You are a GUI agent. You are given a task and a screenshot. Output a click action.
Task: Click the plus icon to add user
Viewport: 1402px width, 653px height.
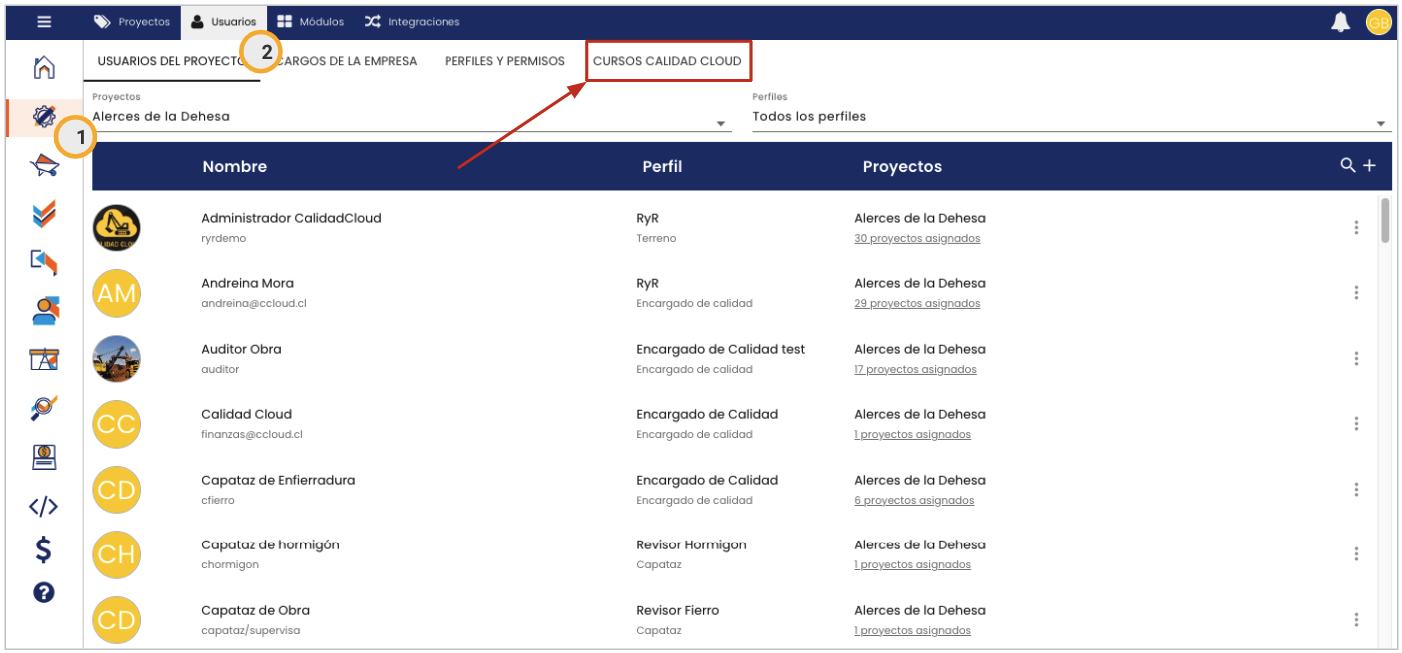(x=1370, y=166)
